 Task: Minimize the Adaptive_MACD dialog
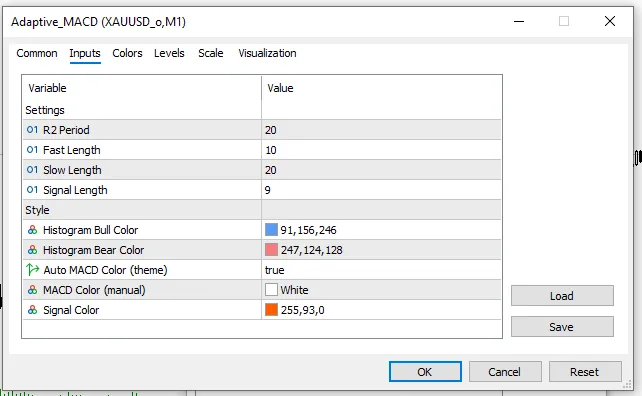[x=519, y=21]
